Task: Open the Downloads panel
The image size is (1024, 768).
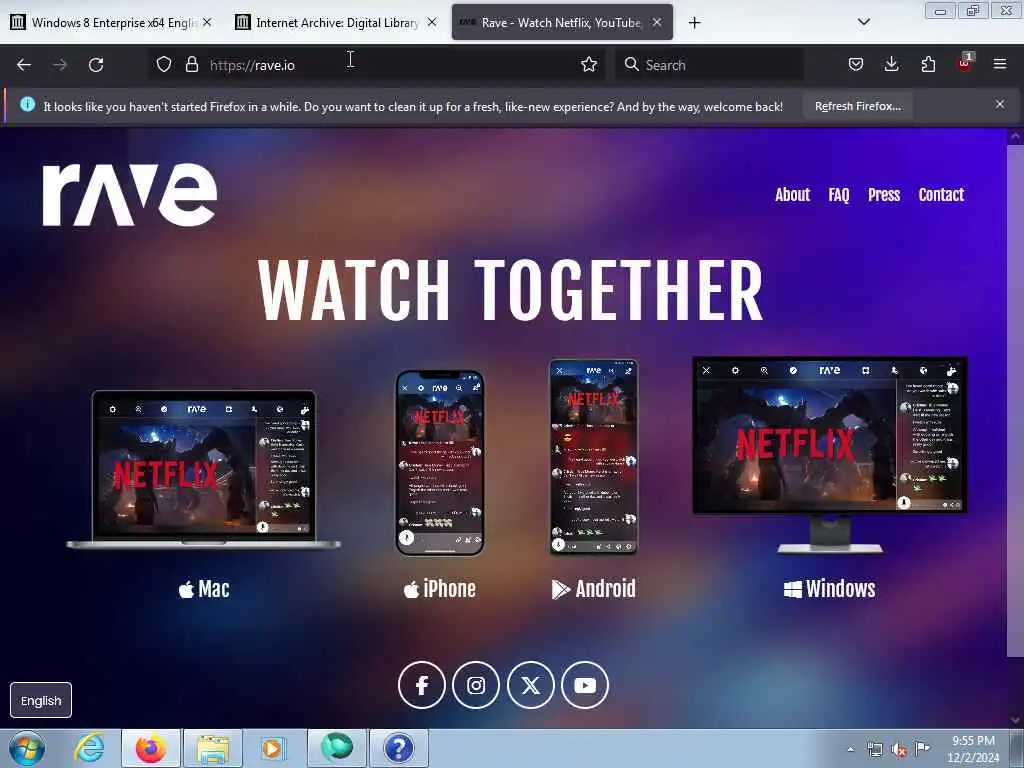Action: (891, 64)
